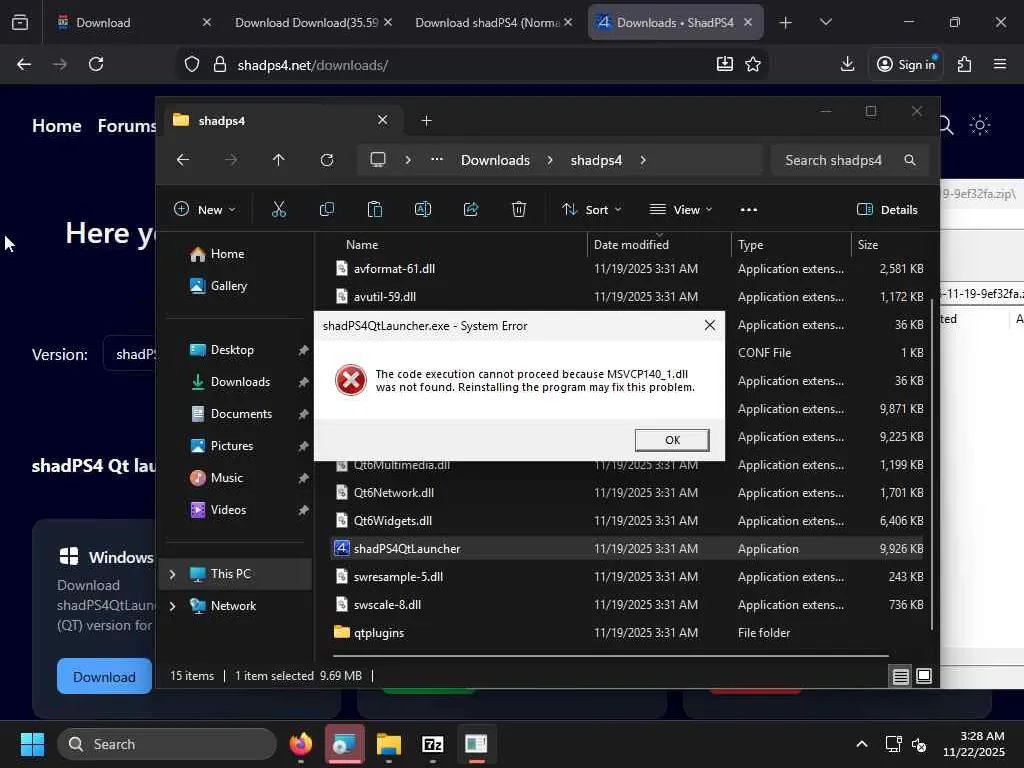The image size is (1024, 768).
Task: Close the System Error dialog with X
Action: pyautogui.click(x=710, y=325)
